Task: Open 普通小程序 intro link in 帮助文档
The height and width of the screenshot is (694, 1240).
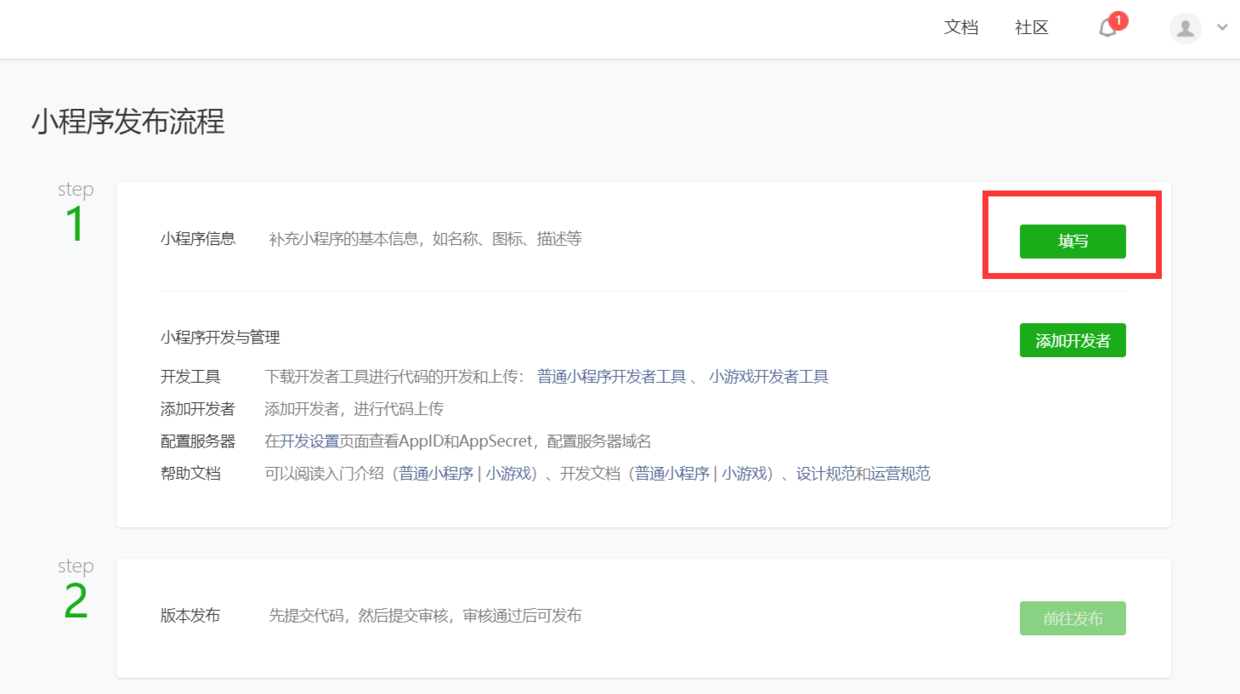Action: click(x=437, y=474)
